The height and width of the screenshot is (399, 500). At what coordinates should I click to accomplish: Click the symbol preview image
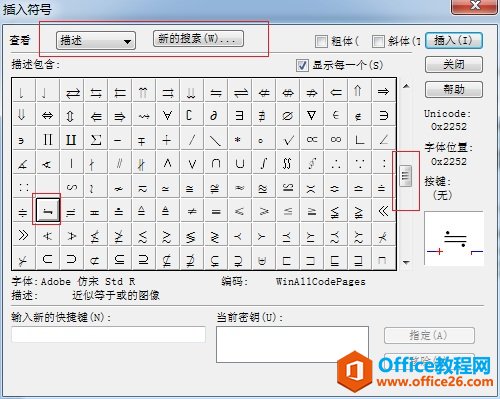click(454, 239)
